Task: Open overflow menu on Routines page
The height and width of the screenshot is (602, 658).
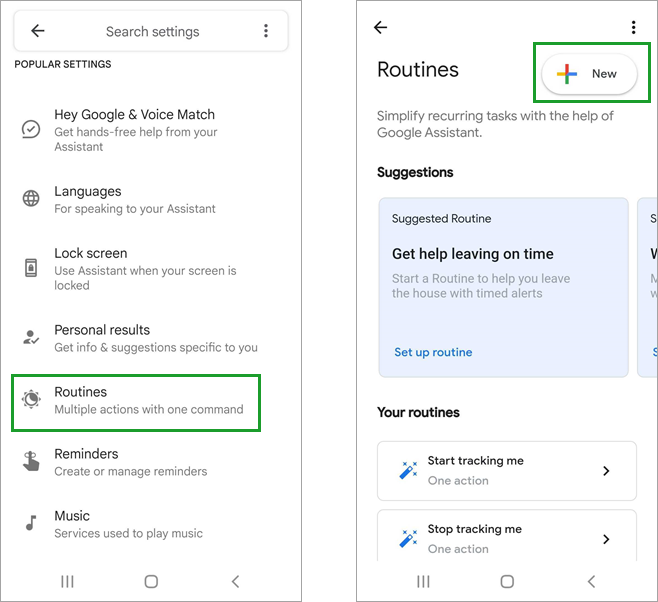Action: pos(634,28)
